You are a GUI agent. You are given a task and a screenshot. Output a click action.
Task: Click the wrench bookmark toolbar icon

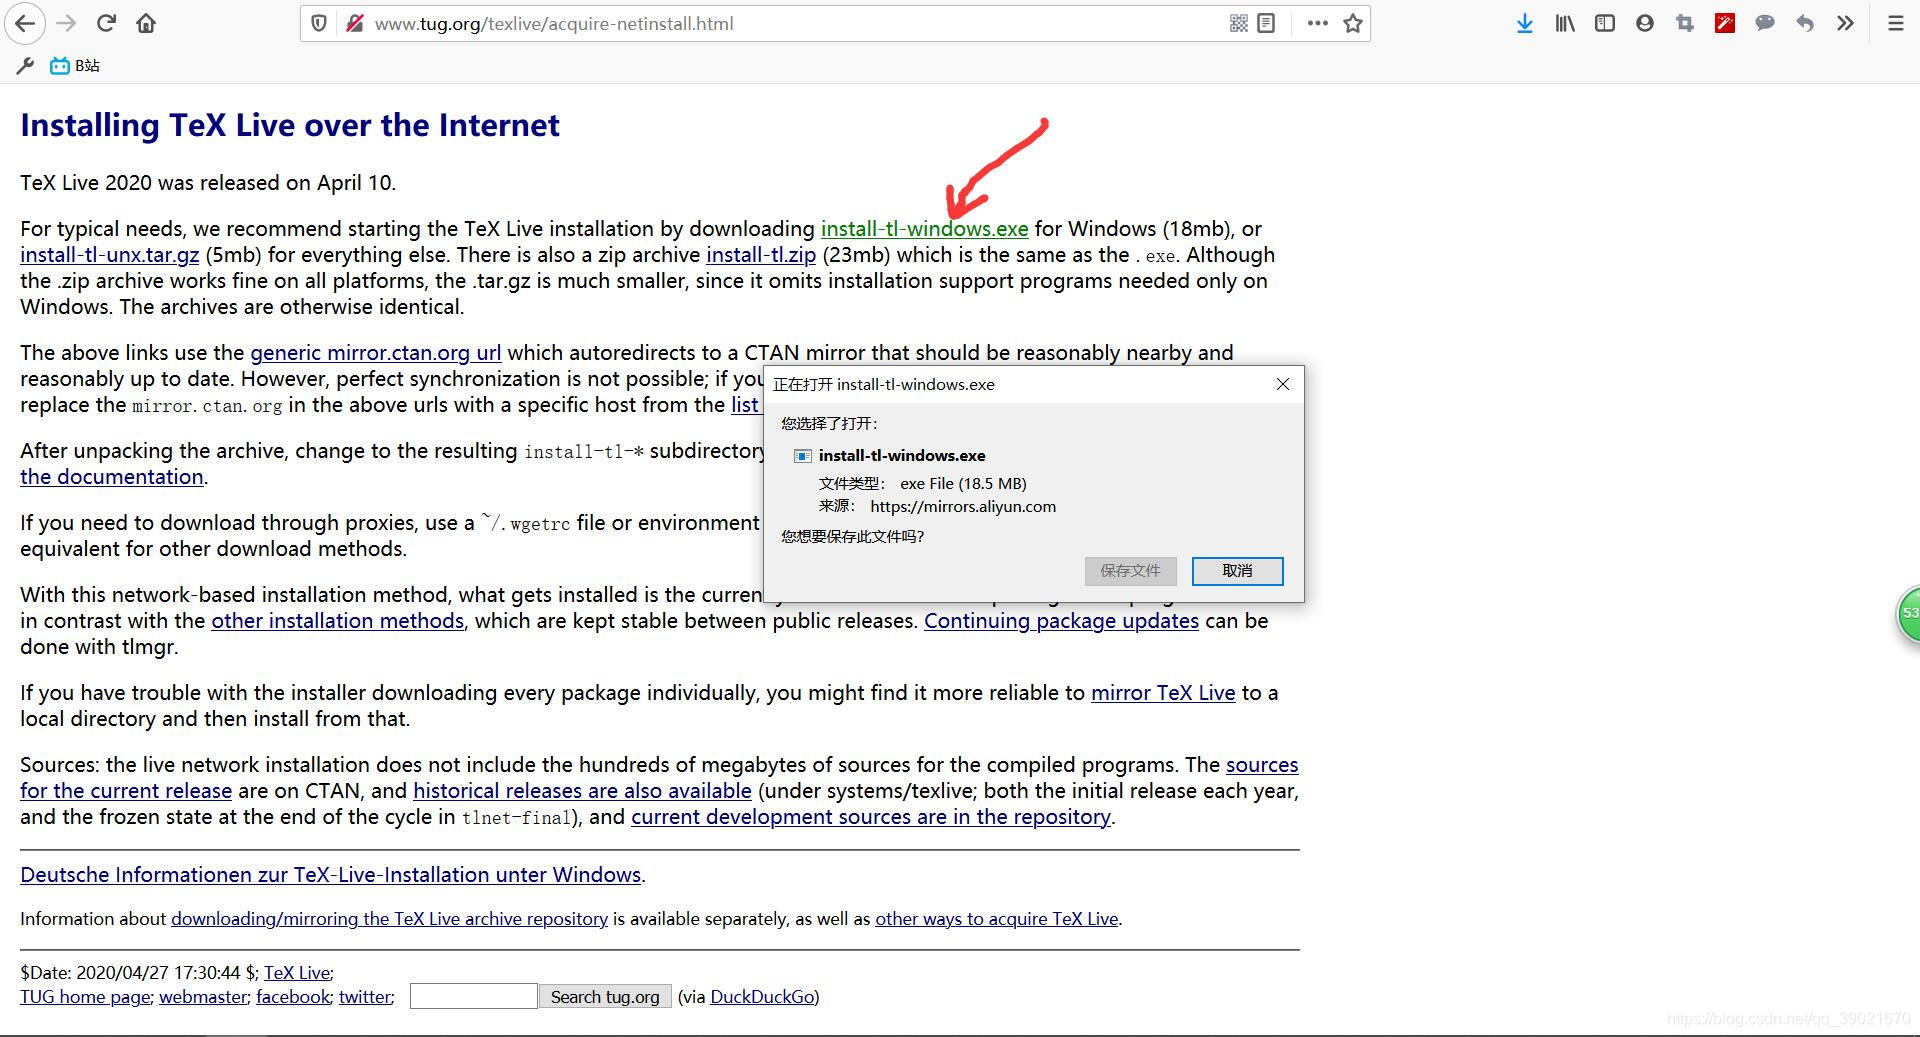point(25,66)
